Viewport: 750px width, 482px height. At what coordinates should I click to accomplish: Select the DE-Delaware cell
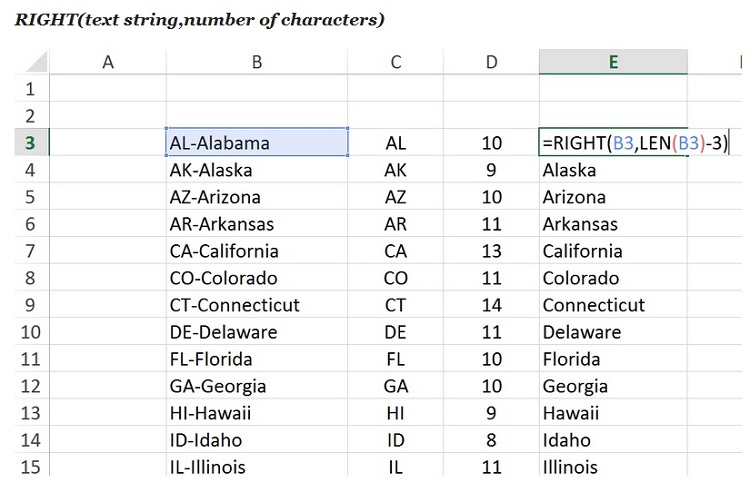[x=257, y=332]
